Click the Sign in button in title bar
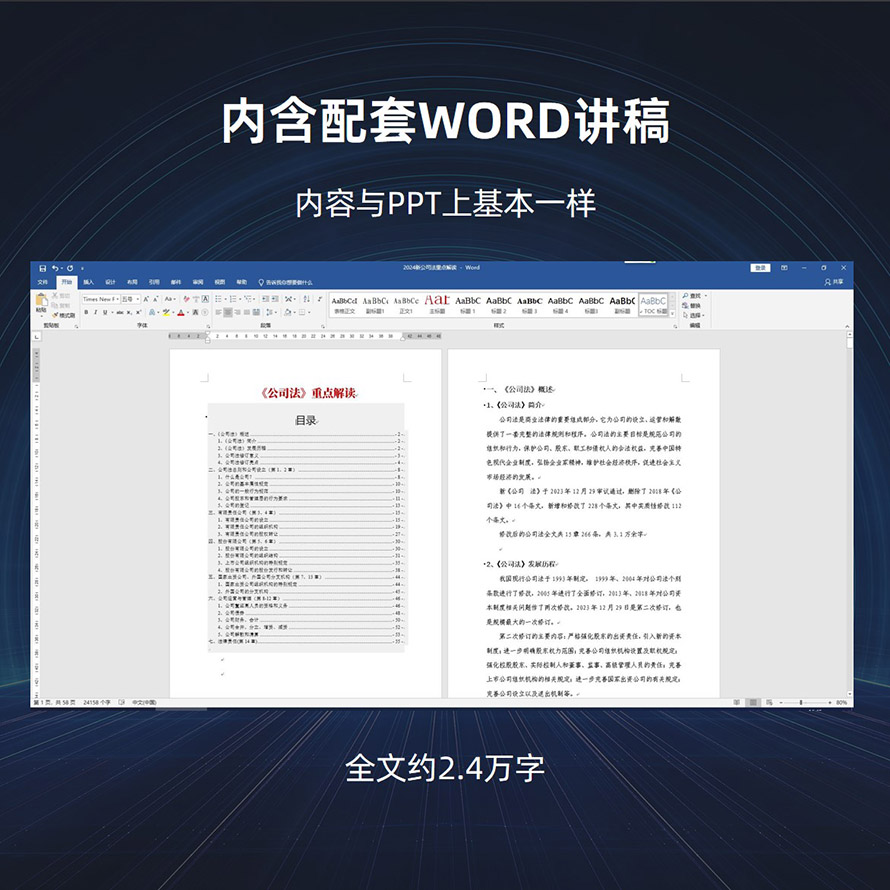This screenshot has width=890, height=890. click(760, 268)
